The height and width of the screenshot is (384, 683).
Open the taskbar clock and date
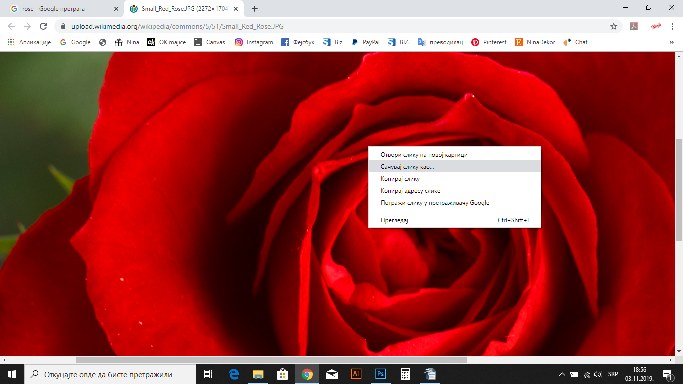click(639, 374)
